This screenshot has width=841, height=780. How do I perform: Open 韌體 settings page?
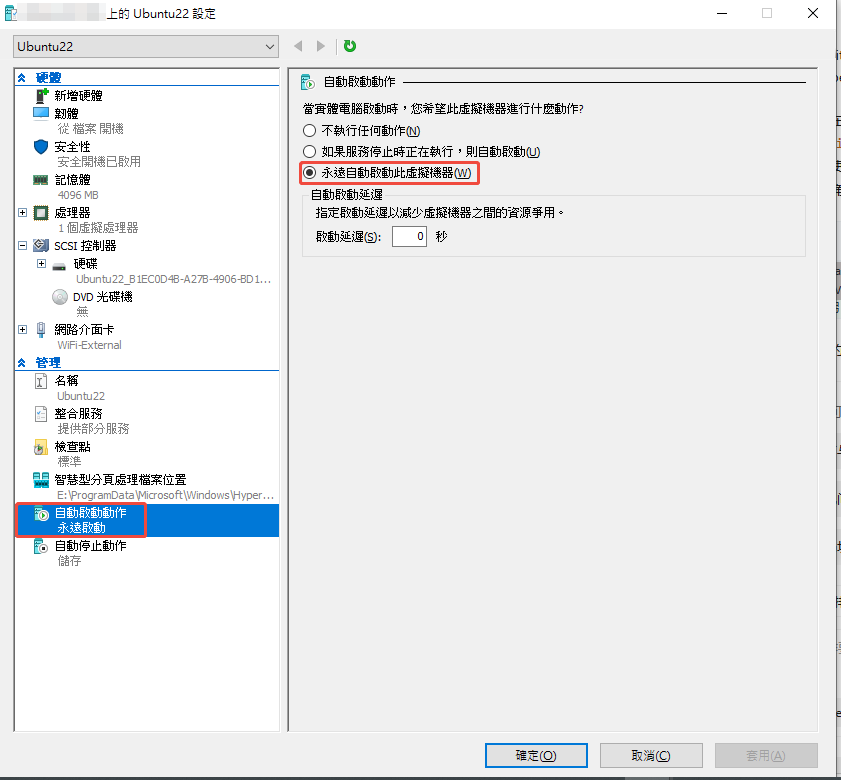[67, 114]
